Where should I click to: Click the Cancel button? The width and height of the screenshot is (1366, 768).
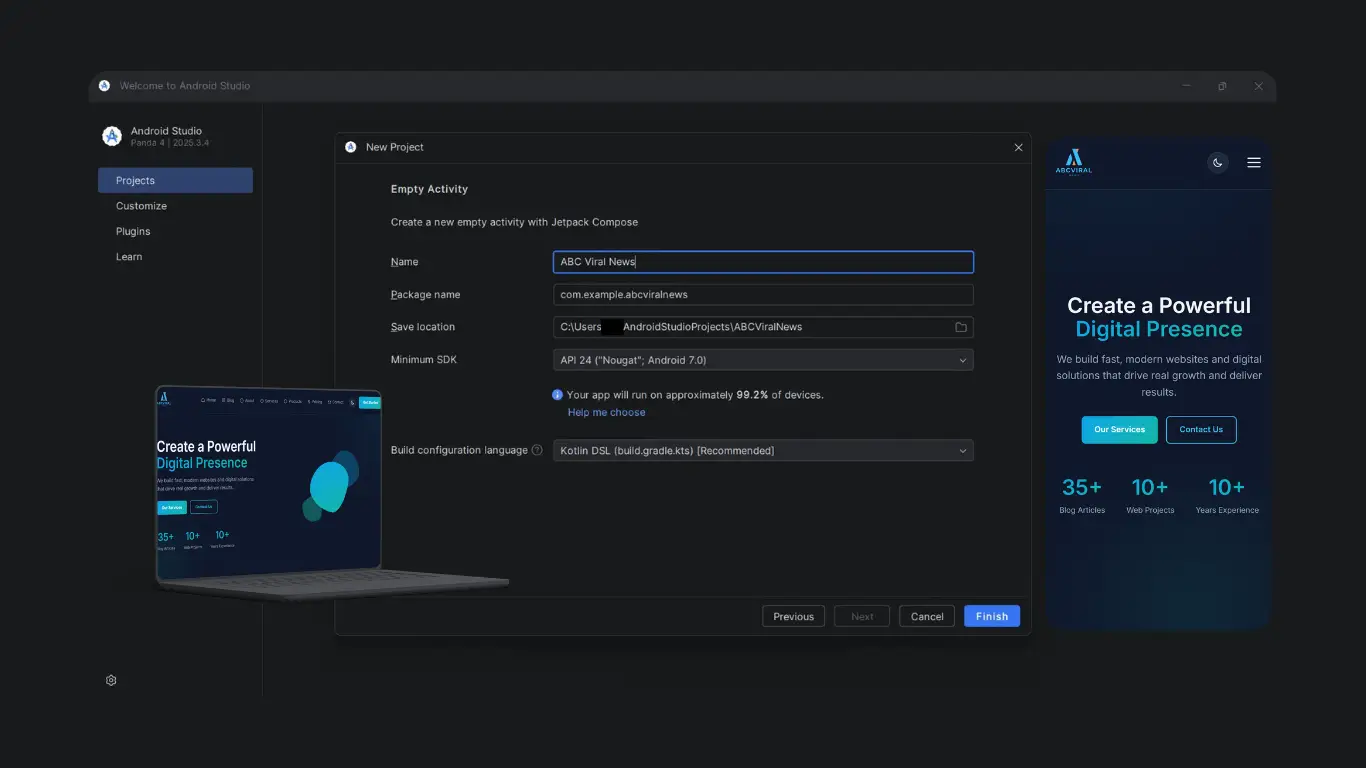click(927, 616)
